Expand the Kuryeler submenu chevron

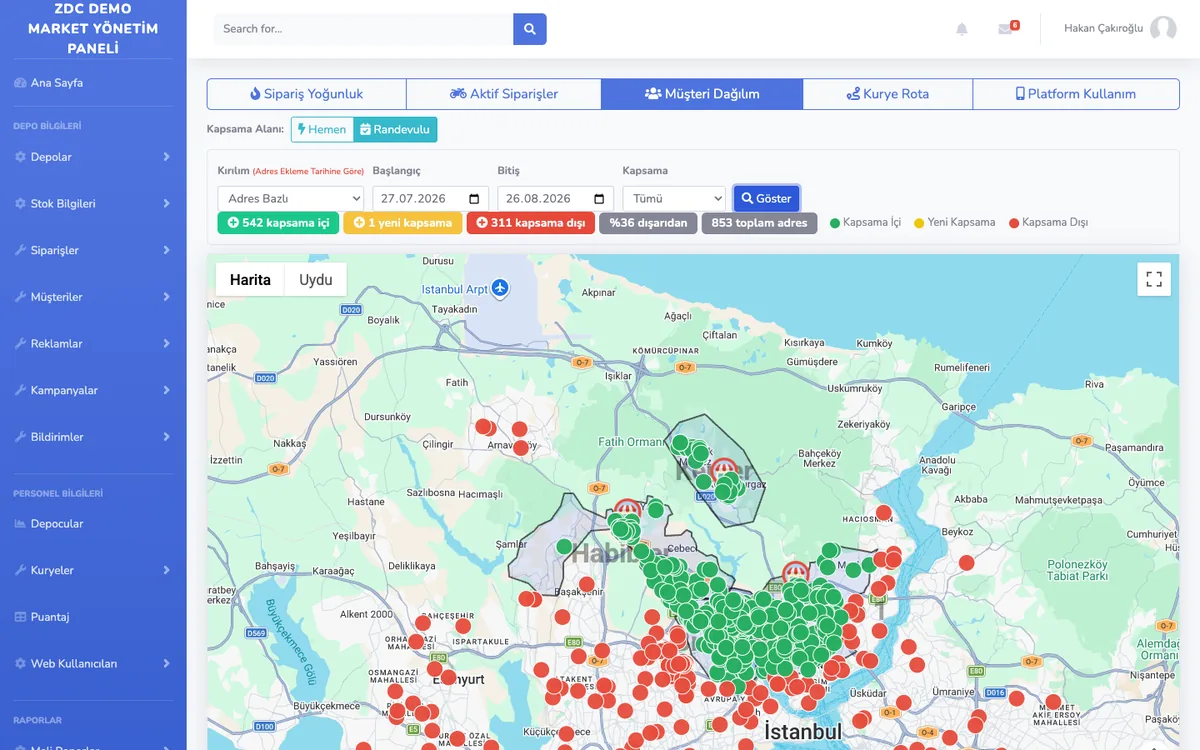(x=166, y=570)
